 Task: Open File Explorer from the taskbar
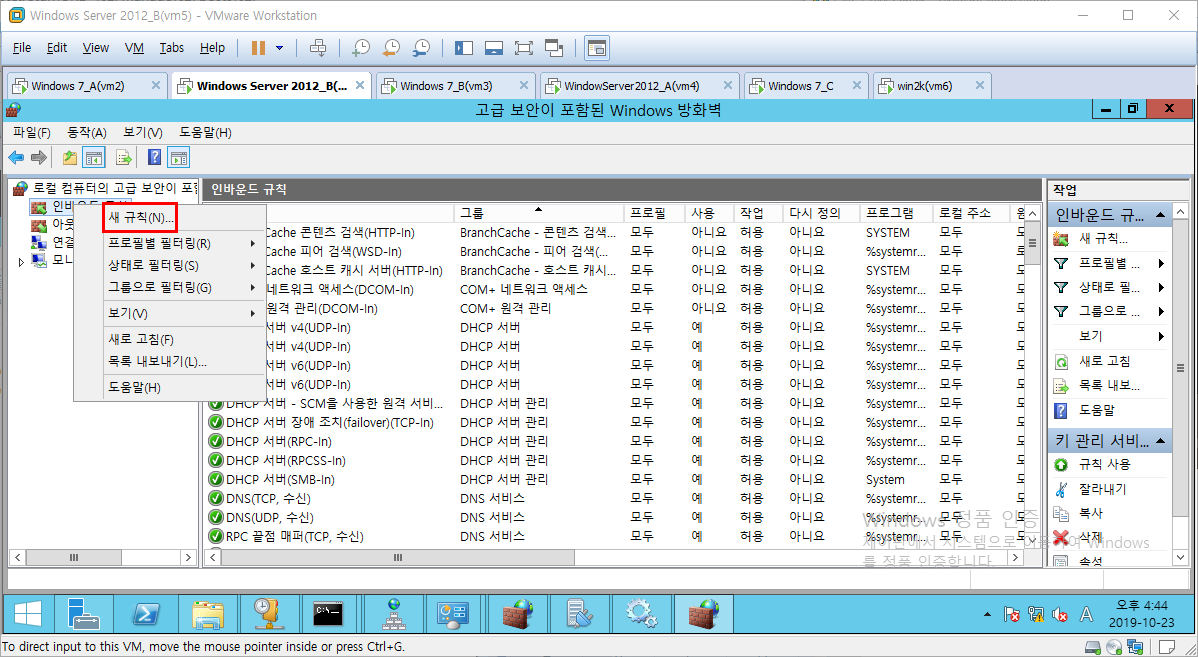208,613
